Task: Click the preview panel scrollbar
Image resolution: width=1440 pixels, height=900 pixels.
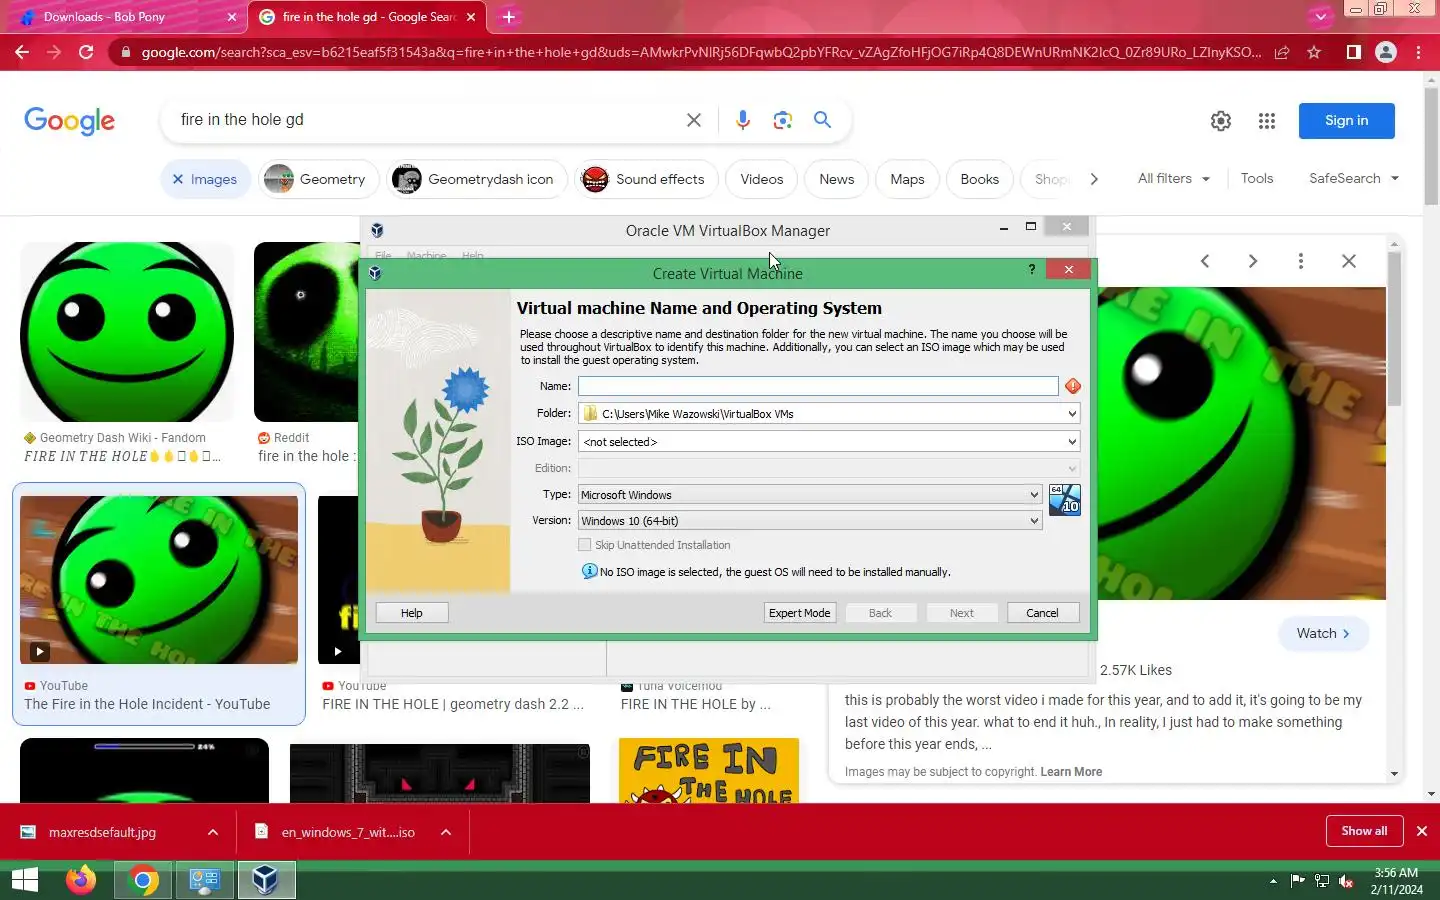Action: [1394, 330]
